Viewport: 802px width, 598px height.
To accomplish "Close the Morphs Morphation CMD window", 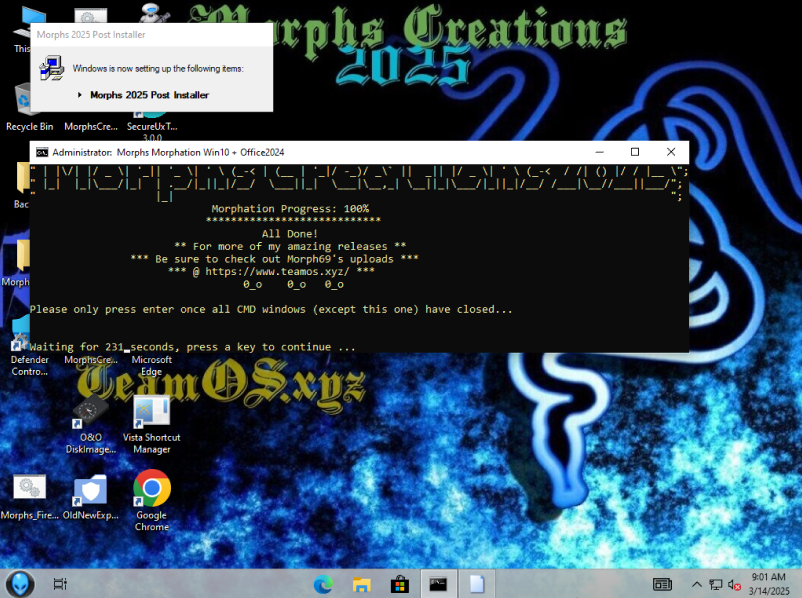I will click(x=671, y=152).
